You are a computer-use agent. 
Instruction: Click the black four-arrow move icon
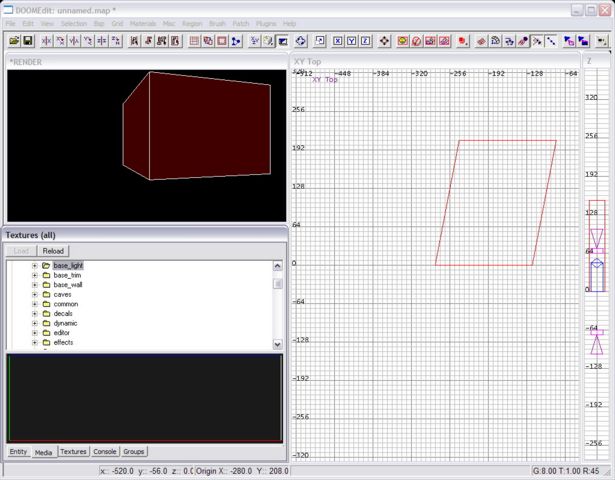coord(384,41)
